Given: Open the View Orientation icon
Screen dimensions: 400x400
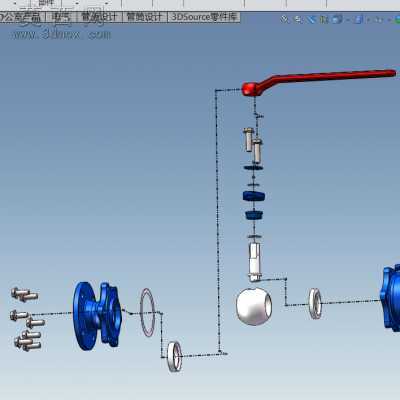Looking at the screenshot, I should pyautogui.click(x=337, y=20).
